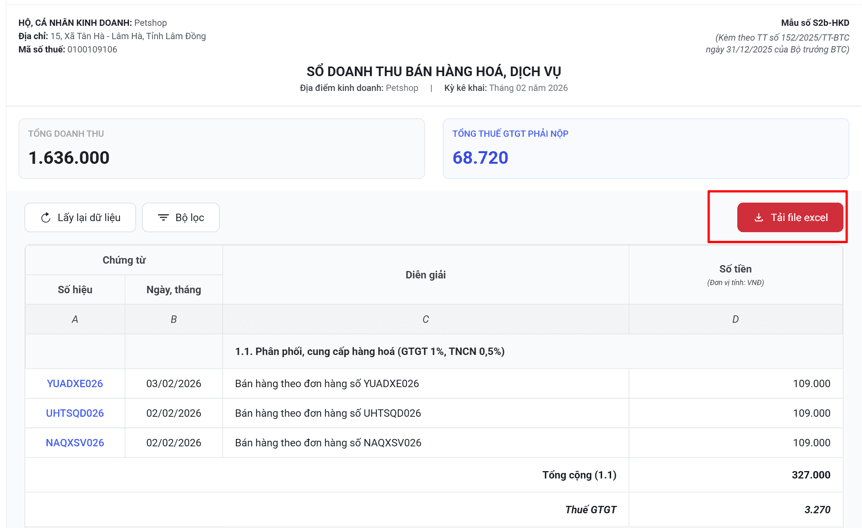Click the tax amount 3.270
Viewport: 862px width, 528px height.
click(817, 509)
